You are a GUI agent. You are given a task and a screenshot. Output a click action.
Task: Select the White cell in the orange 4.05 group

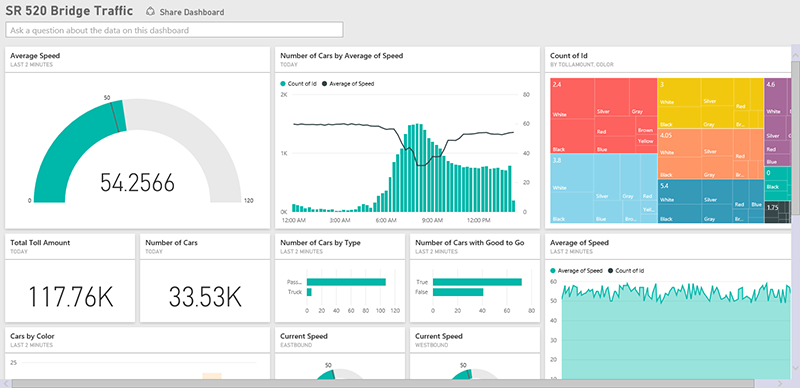pos(680,143)
